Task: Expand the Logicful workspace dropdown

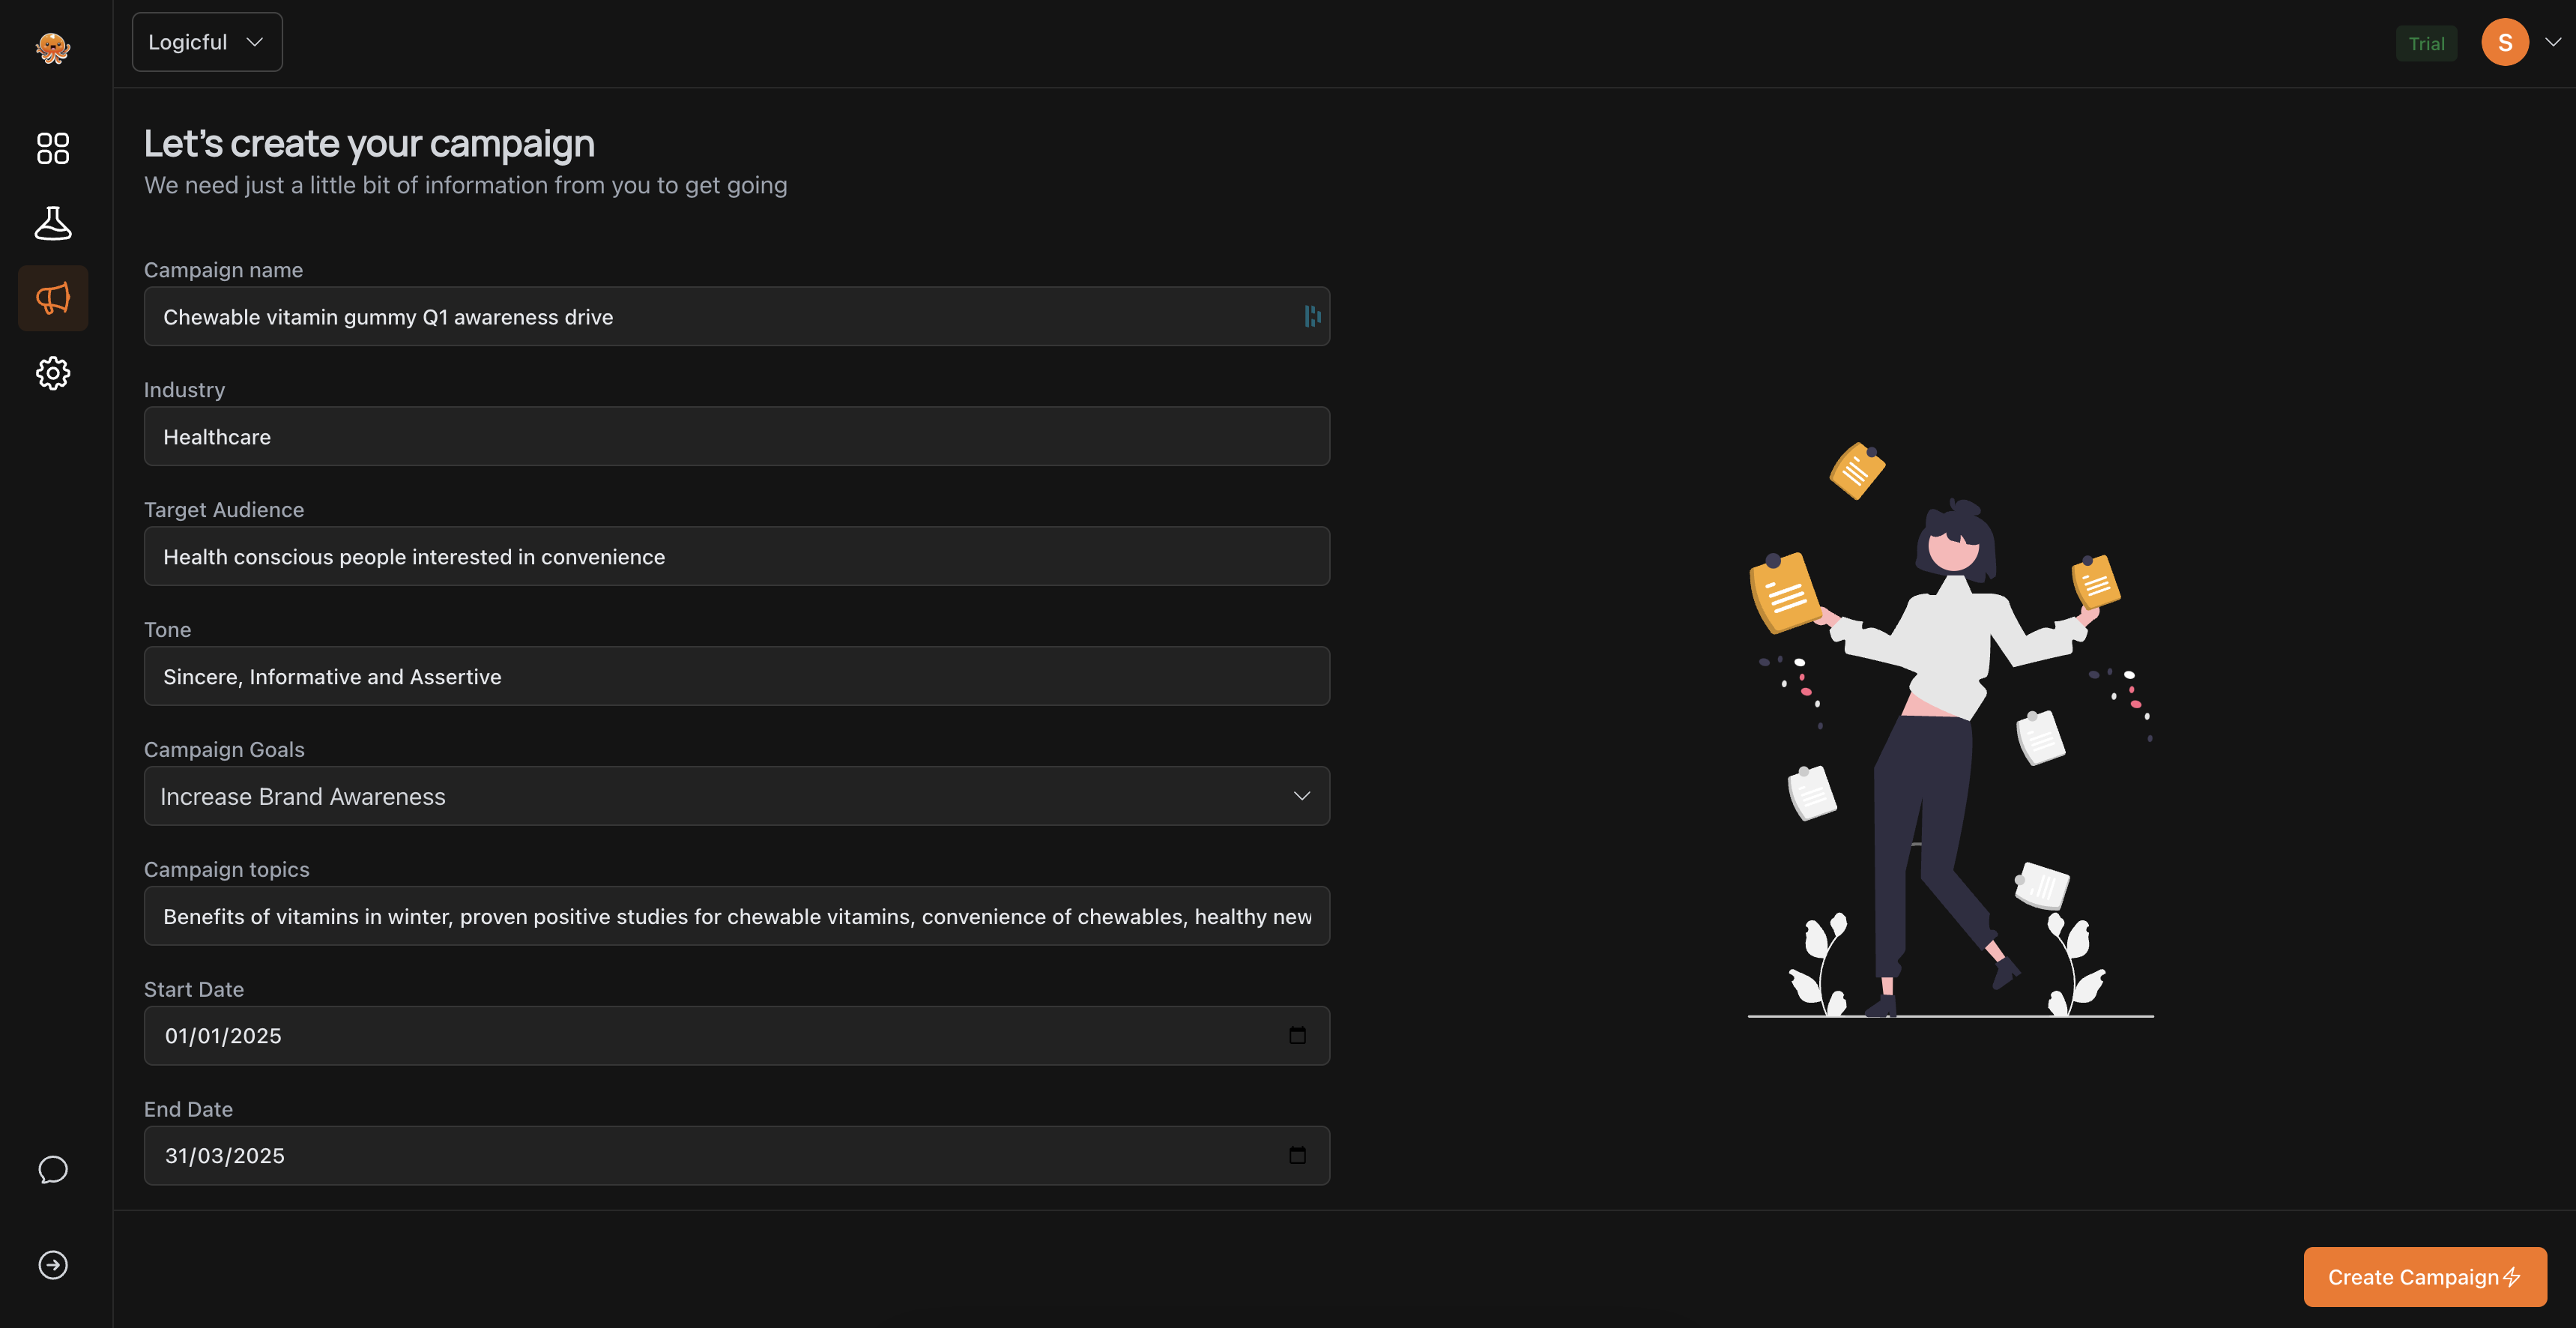Action: pyautogui.click(x=207, y=42)
